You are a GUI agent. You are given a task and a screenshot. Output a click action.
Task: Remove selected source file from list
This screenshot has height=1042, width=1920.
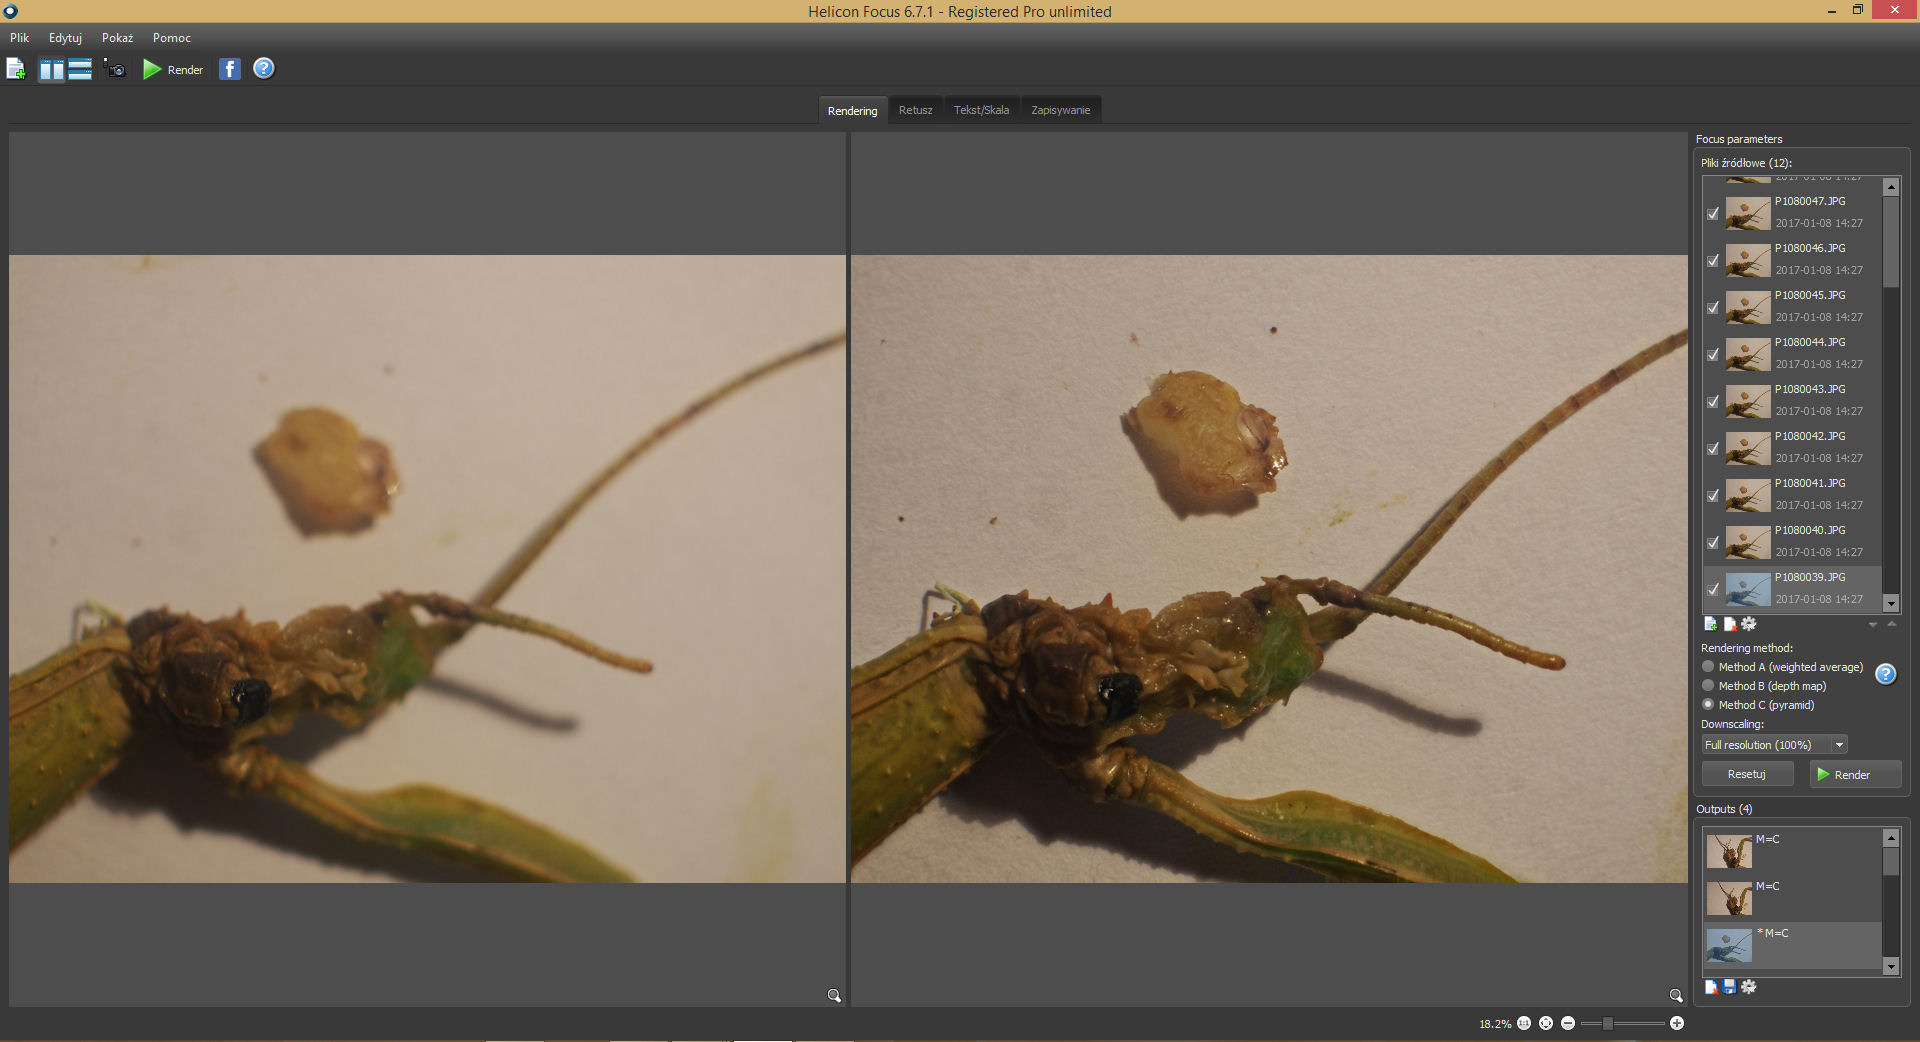pyautogui.click(x=1729, y=624)
